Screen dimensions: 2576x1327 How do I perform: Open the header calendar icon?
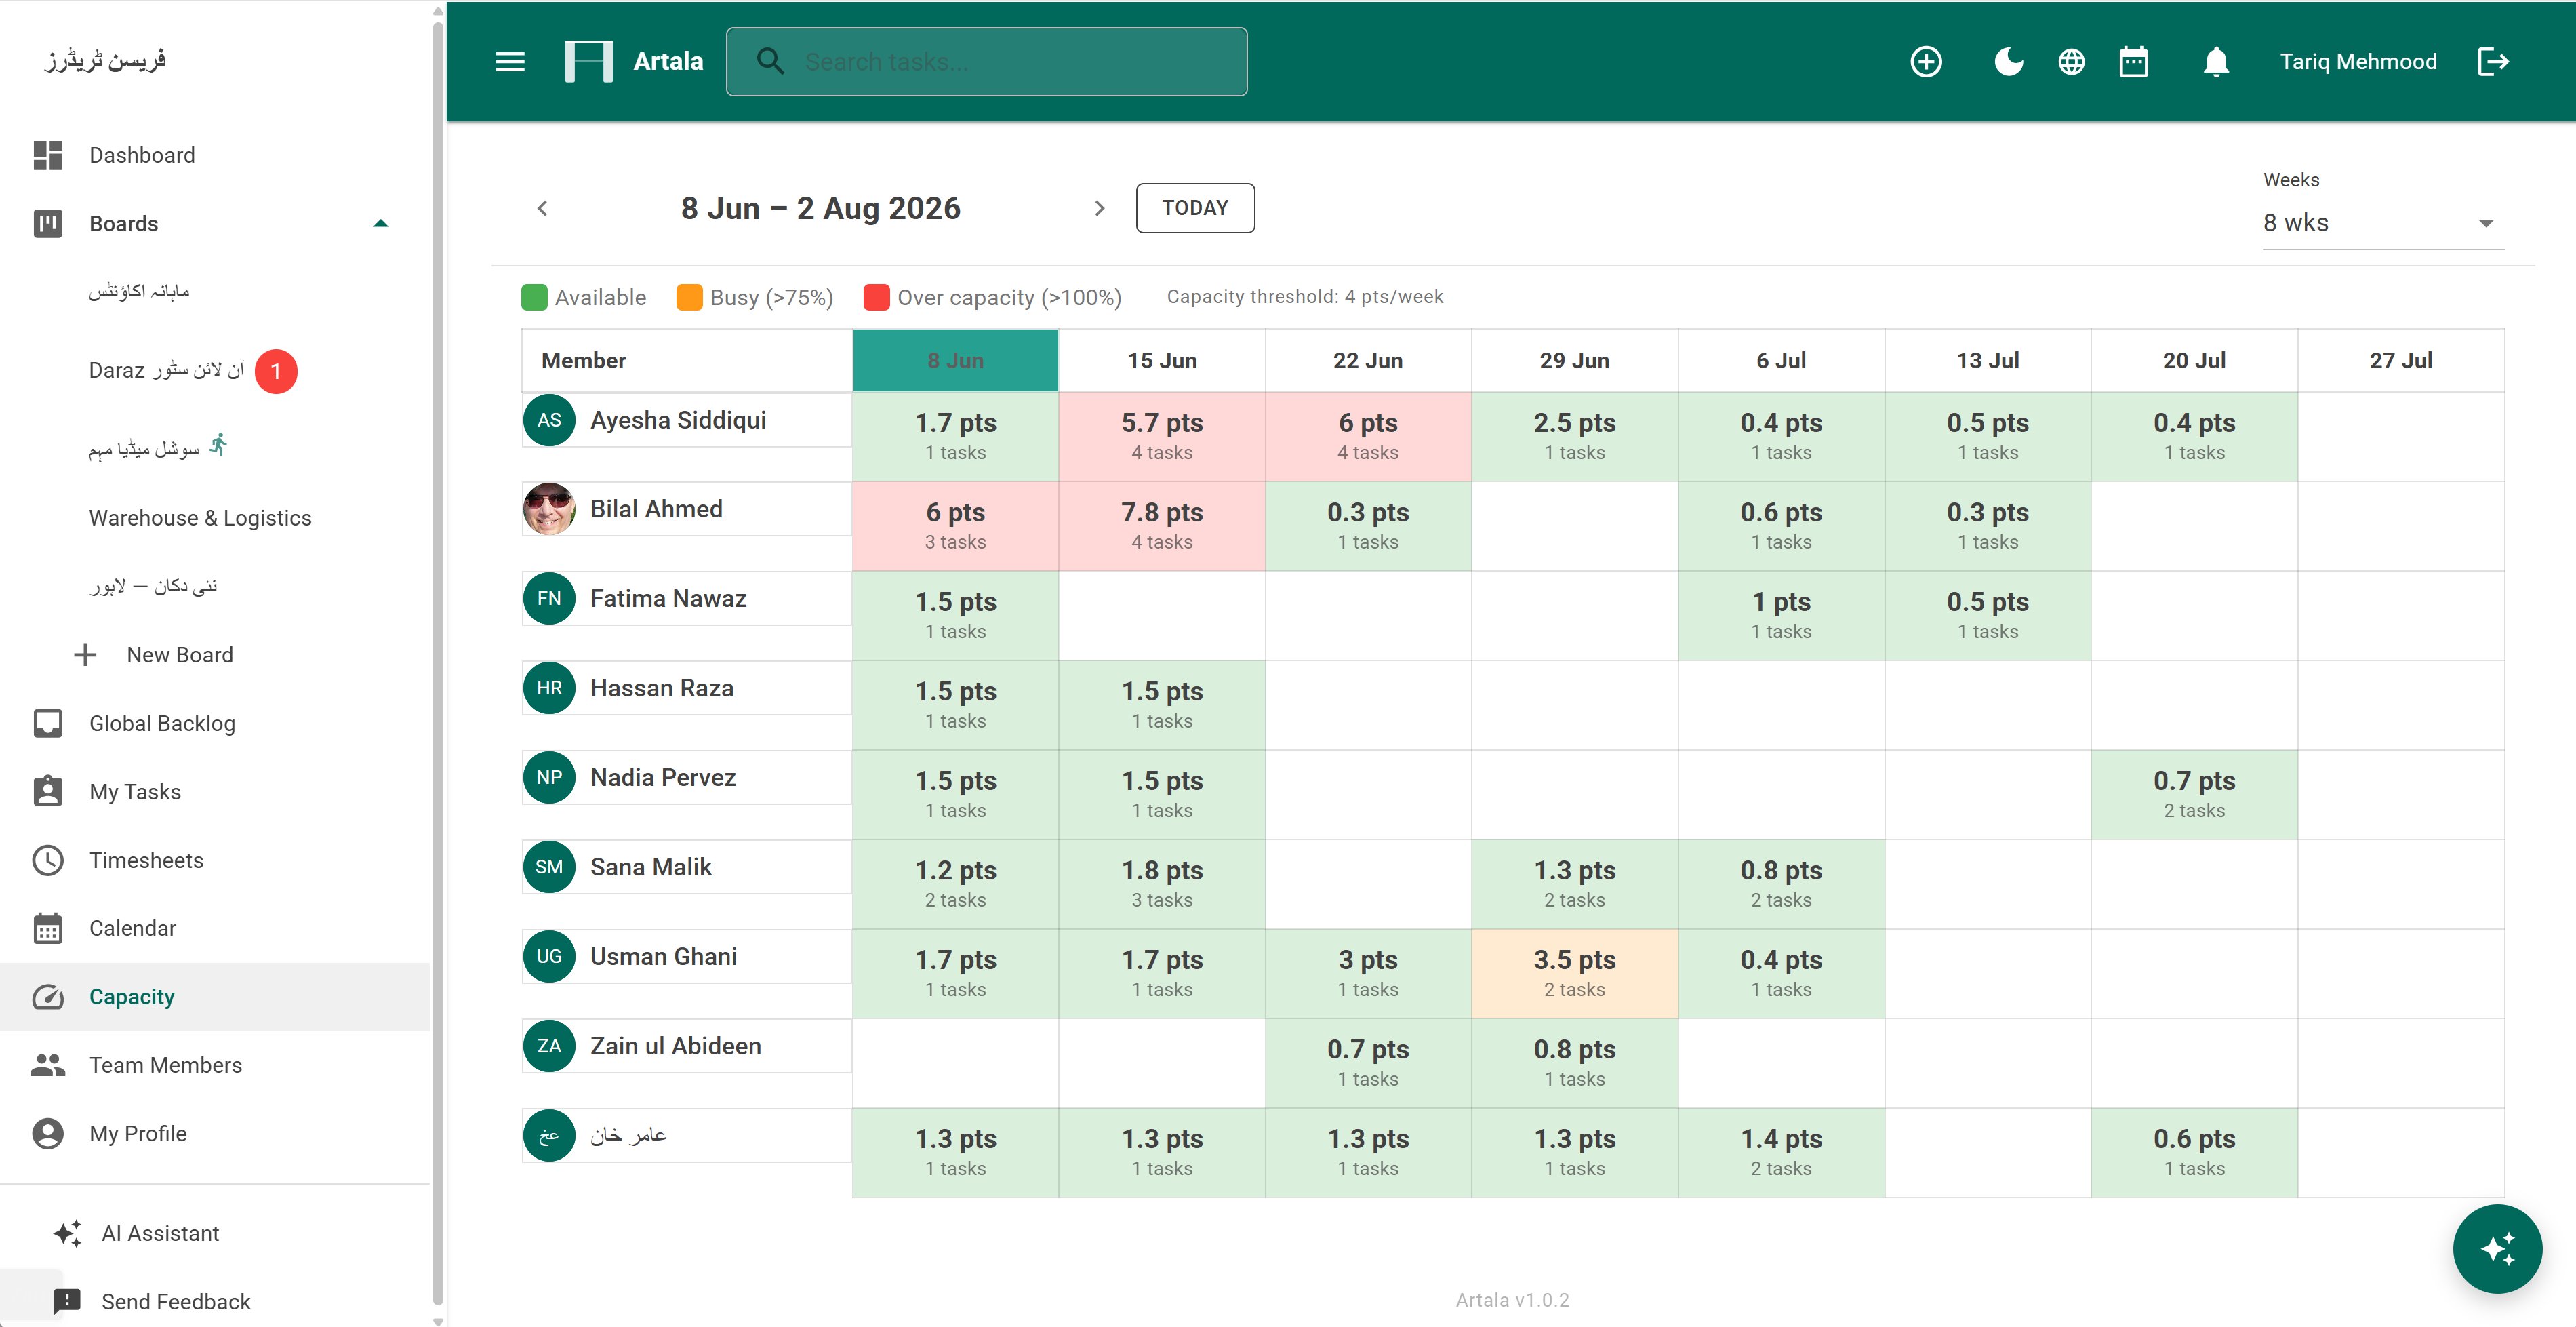pyautogui.click(x=2134, y=62)
